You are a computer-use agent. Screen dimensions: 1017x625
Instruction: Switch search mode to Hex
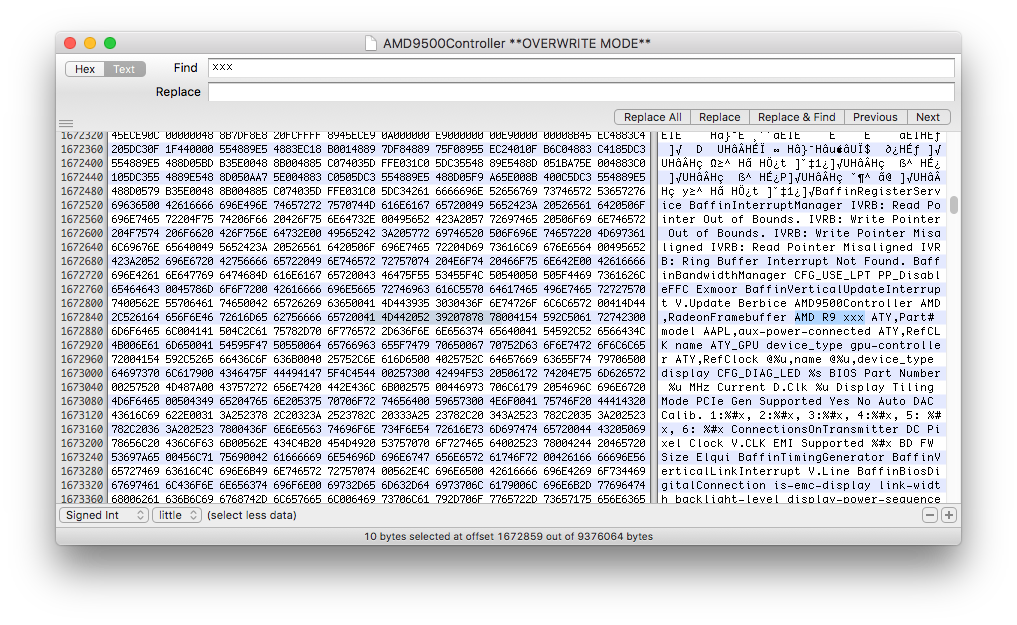[x=85, y=69]
